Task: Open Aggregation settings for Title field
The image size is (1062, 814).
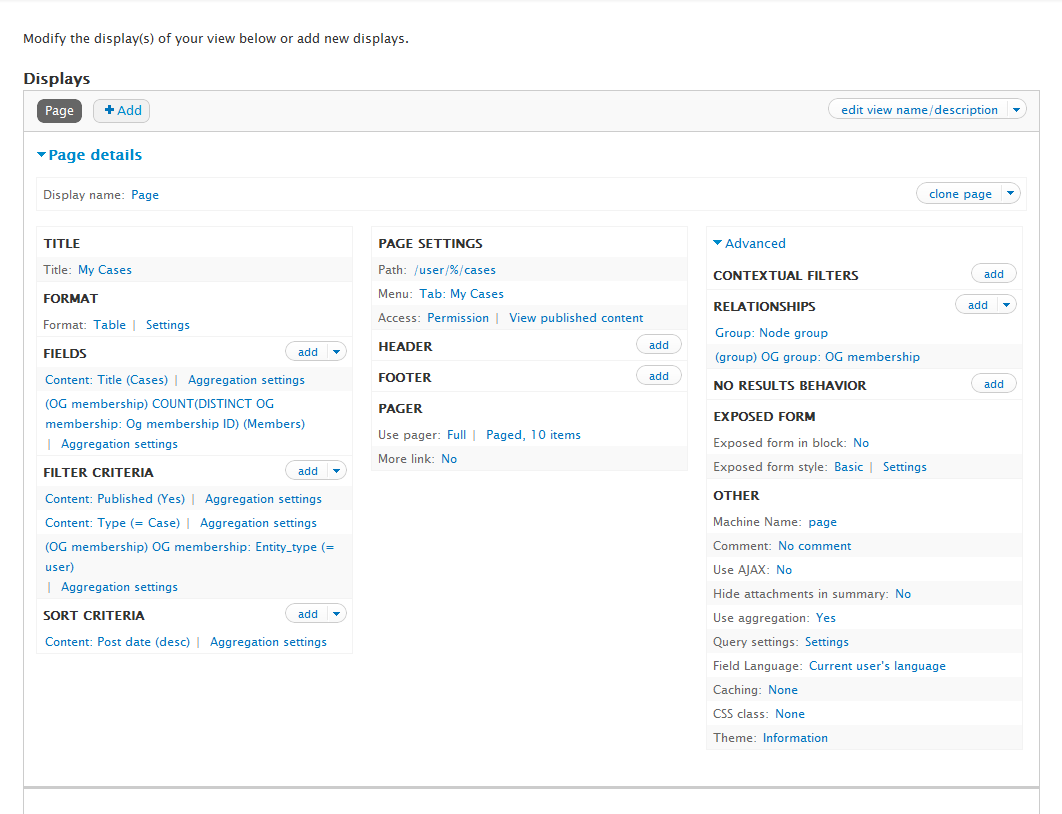Action: point(247,380)
